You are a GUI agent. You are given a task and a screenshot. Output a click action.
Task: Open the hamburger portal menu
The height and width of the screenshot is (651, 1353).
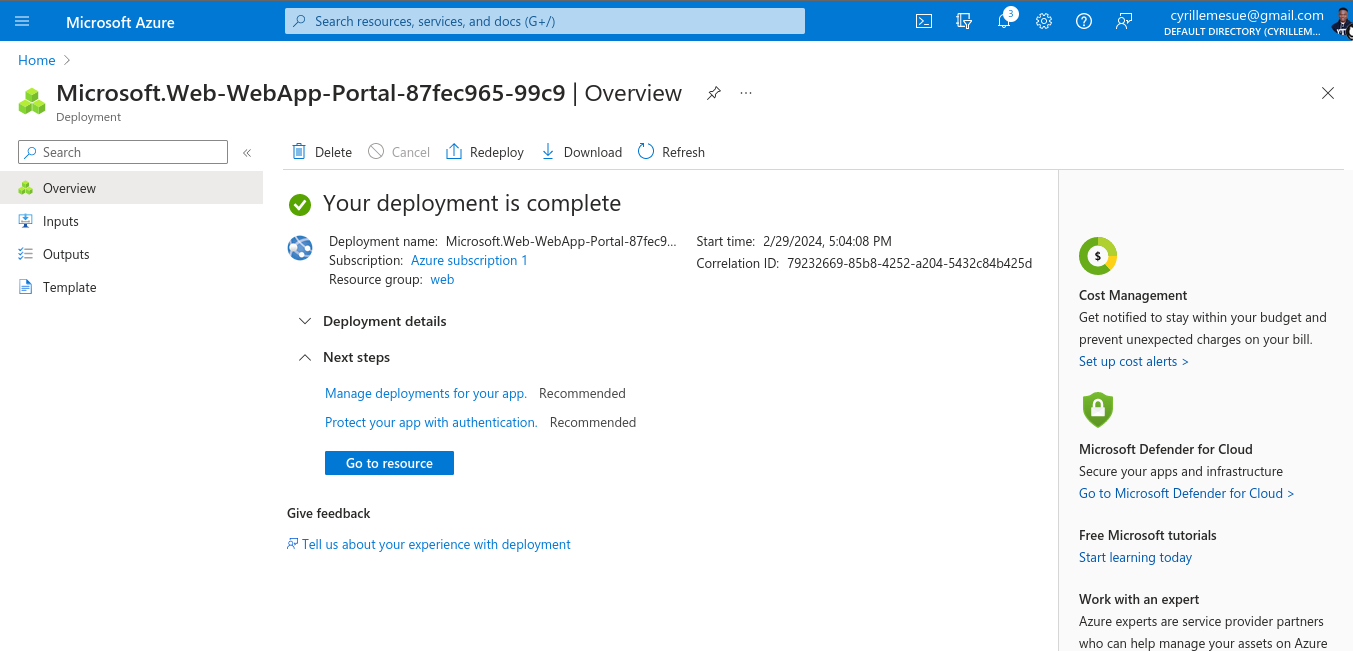pos(22,21)
